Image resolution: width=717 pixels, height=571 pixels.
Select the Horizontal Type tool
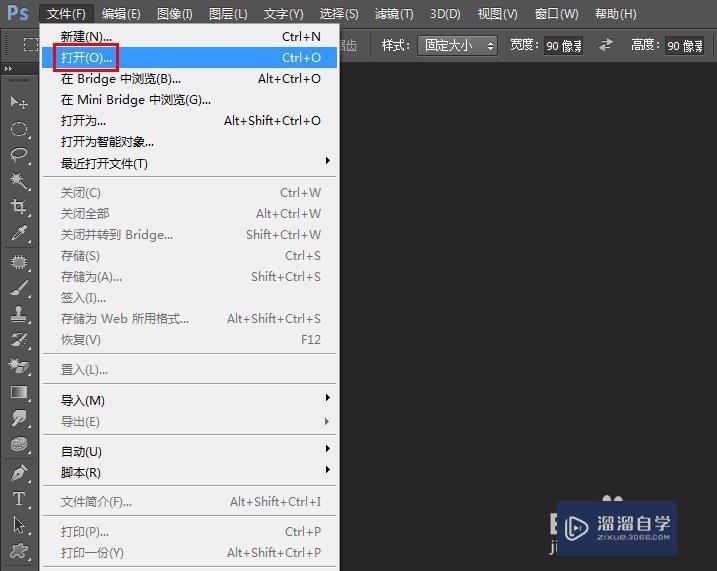tap(19, 498)
